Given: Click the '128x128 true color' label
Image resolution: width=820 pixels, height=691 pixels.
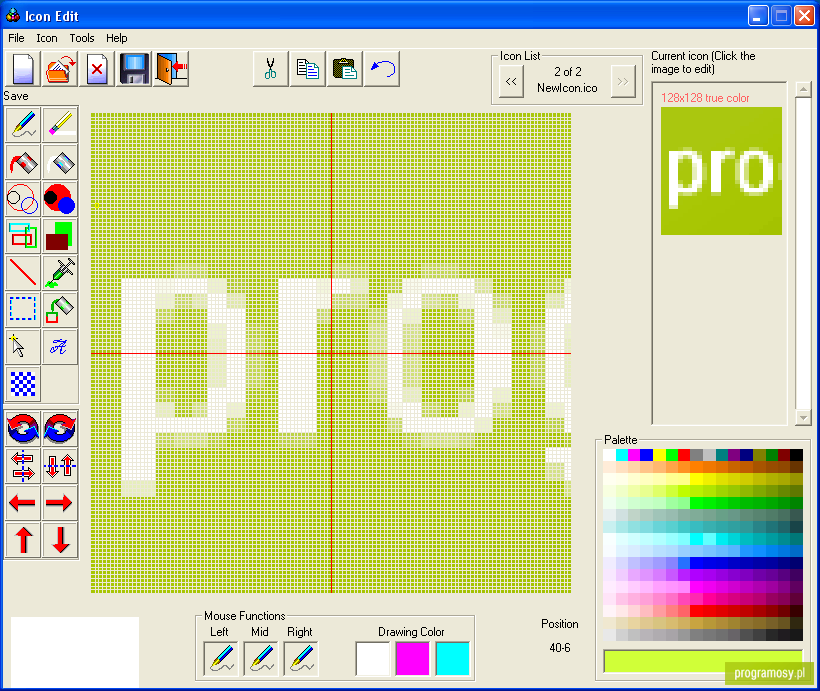Looking at the screenshot, I should pyautogui.click(x=705, y=98).
